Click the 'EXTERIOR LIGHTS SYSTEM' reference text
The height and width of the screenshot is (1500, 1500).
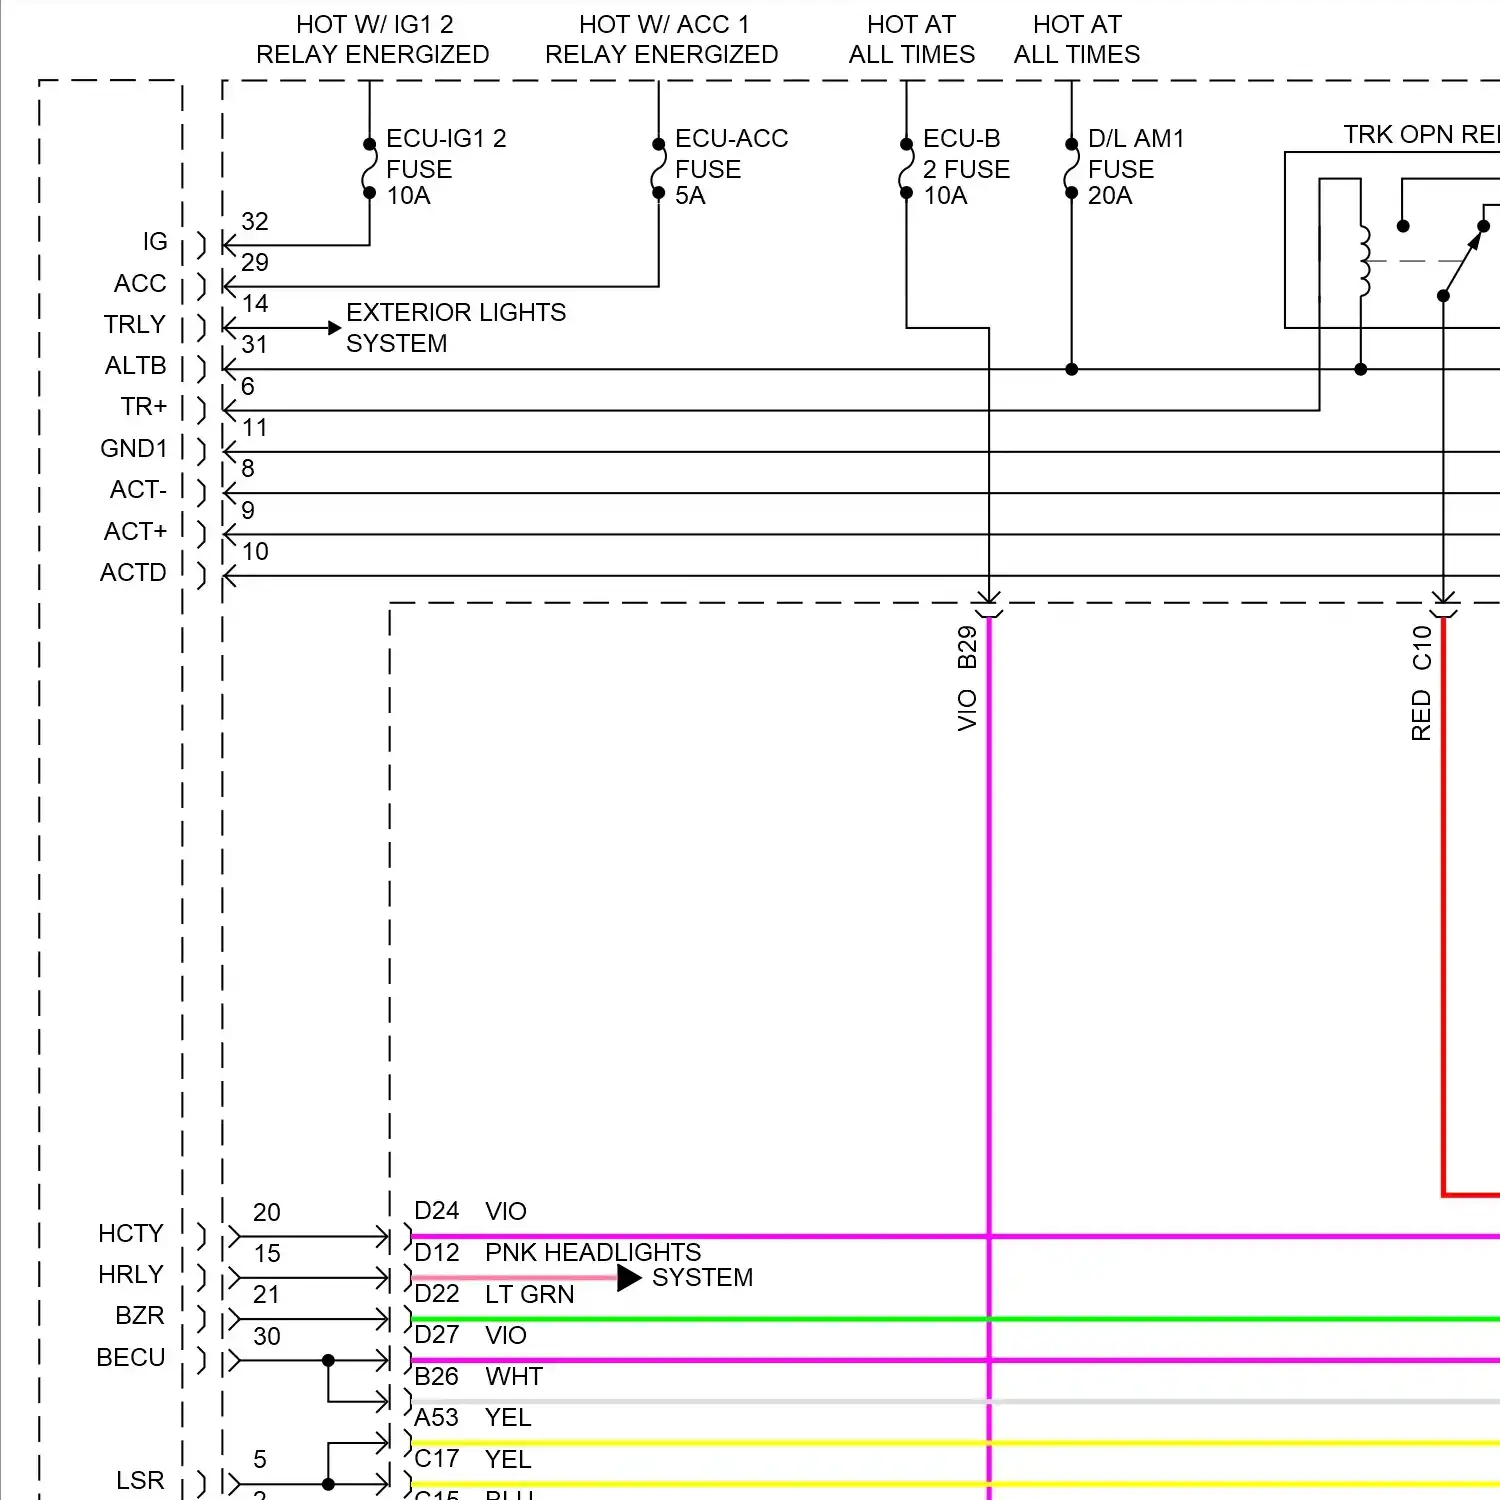click(x=456, y=328)
